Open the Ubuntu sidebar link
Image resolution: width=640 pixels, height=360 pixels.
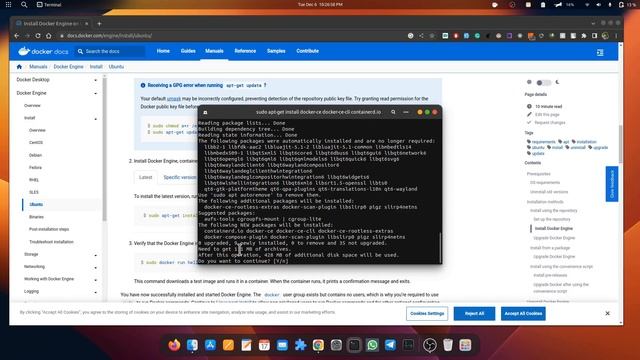[36, 204]
